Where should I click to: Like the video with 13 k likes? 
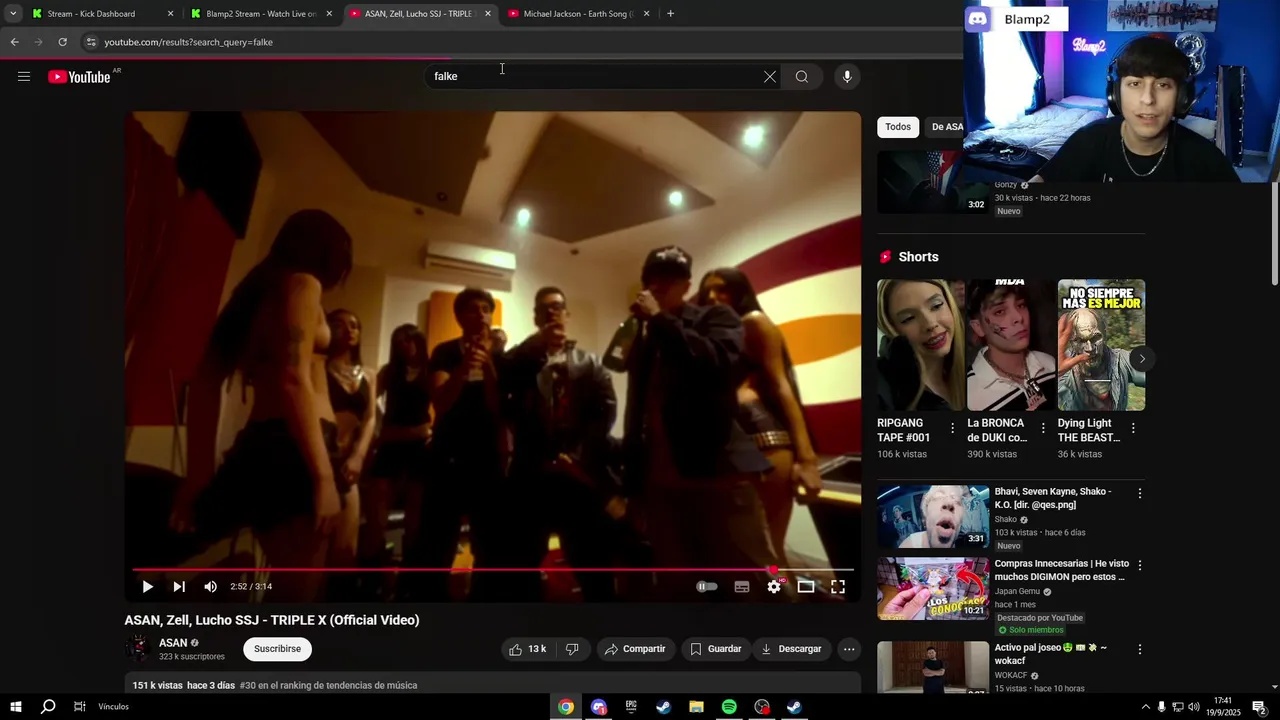(528, 649)
